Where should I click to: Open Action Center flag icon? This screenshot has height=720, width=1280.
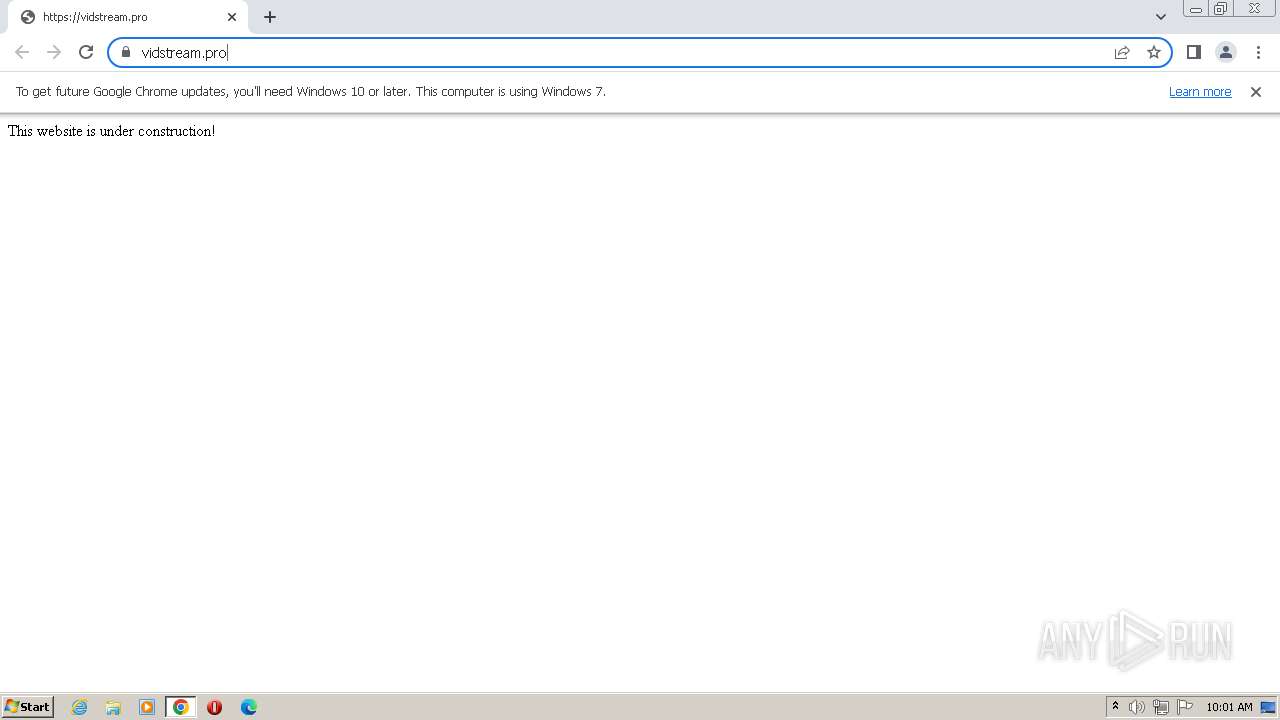tap(1185, 707)
